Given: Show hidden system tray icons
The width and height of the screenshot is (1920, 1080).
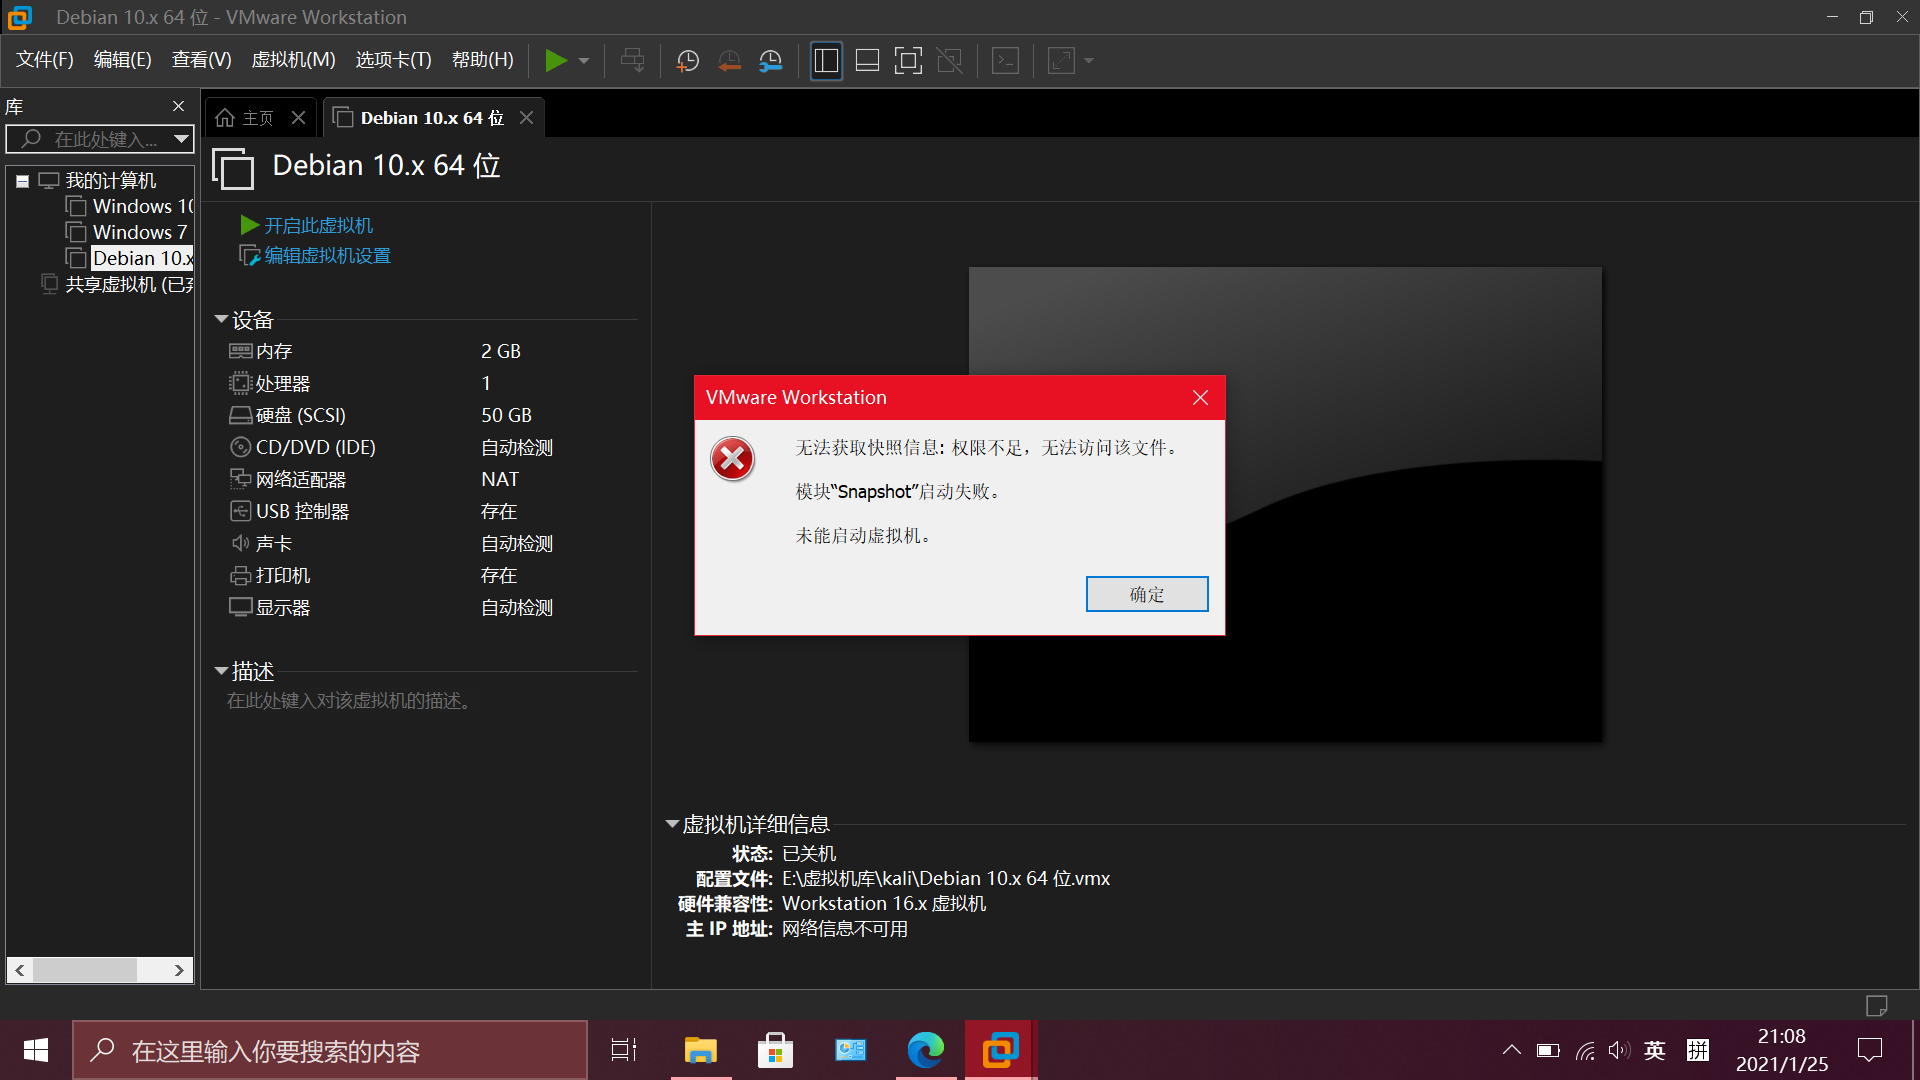Looking at the screenshot, I should 1511,1050.
